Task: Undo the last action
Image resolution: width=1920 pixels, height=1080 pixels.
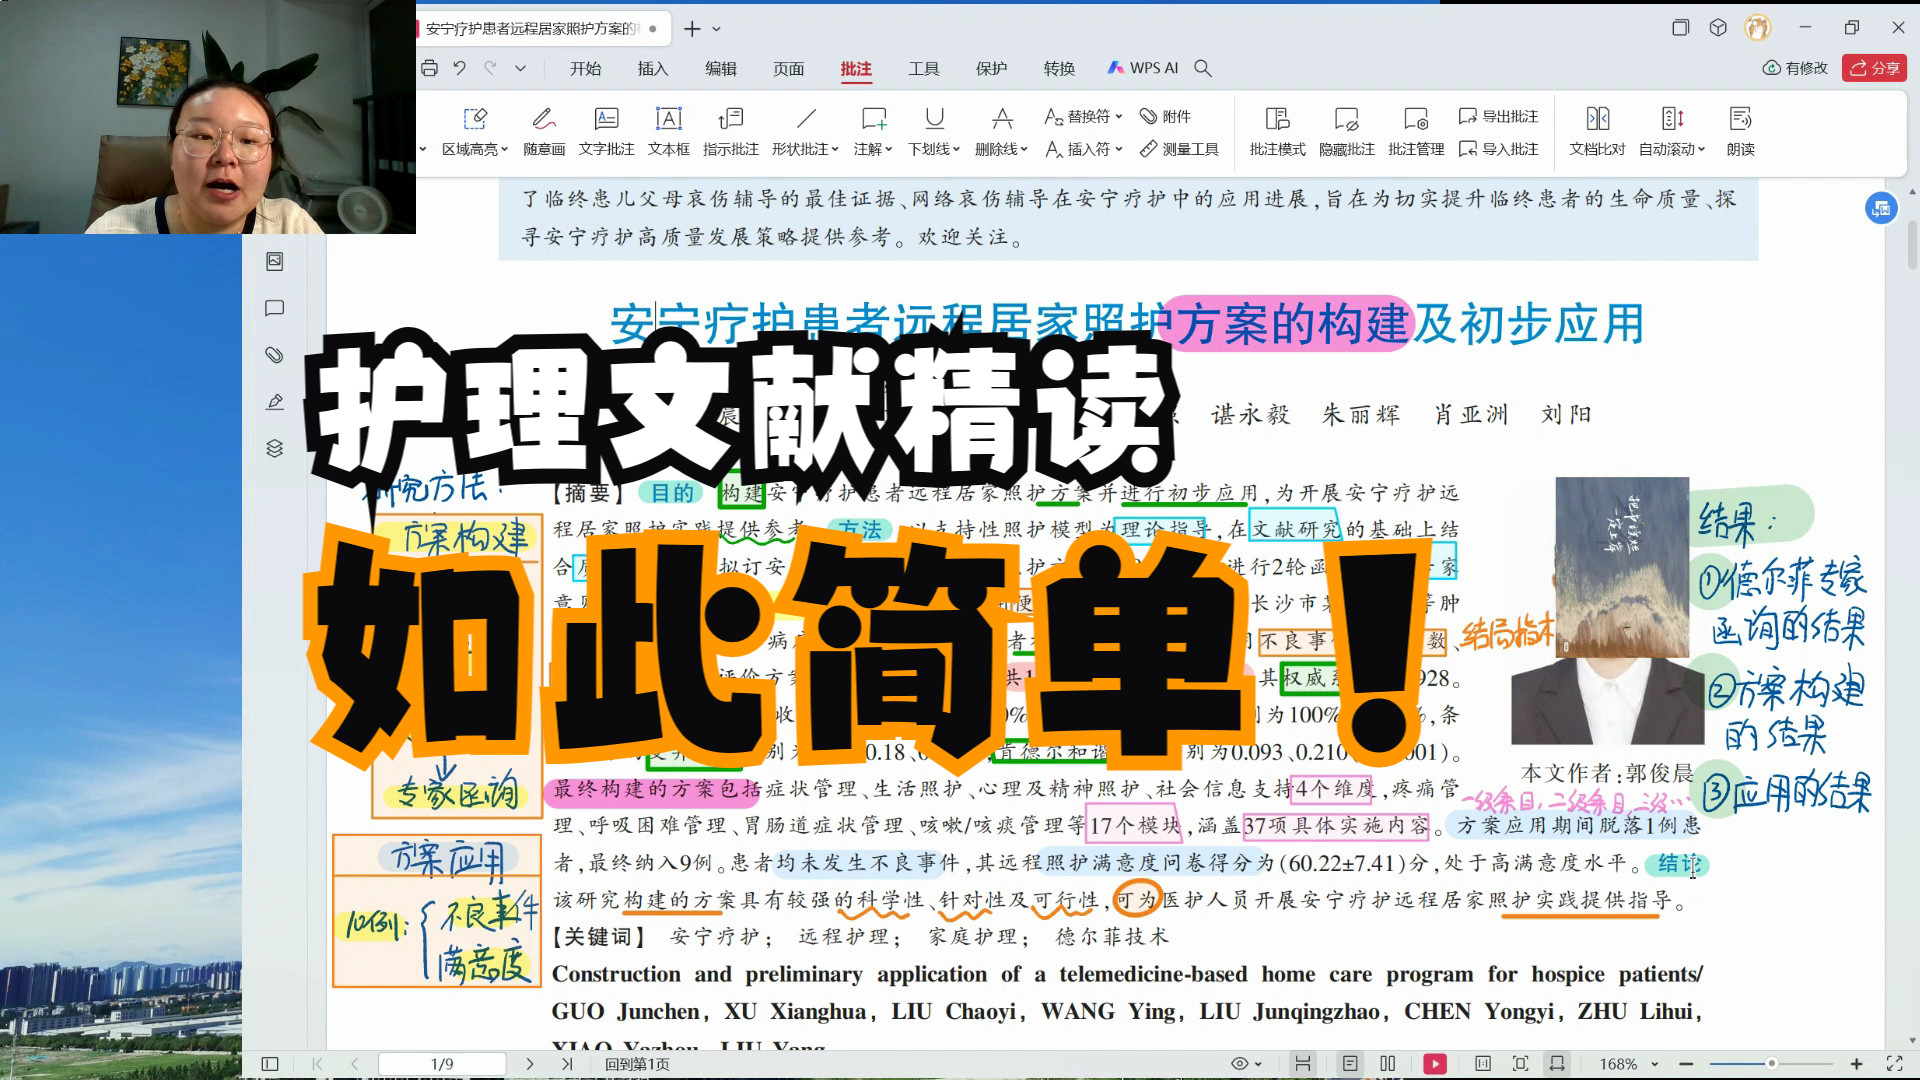Action: (x=459, y=68)
